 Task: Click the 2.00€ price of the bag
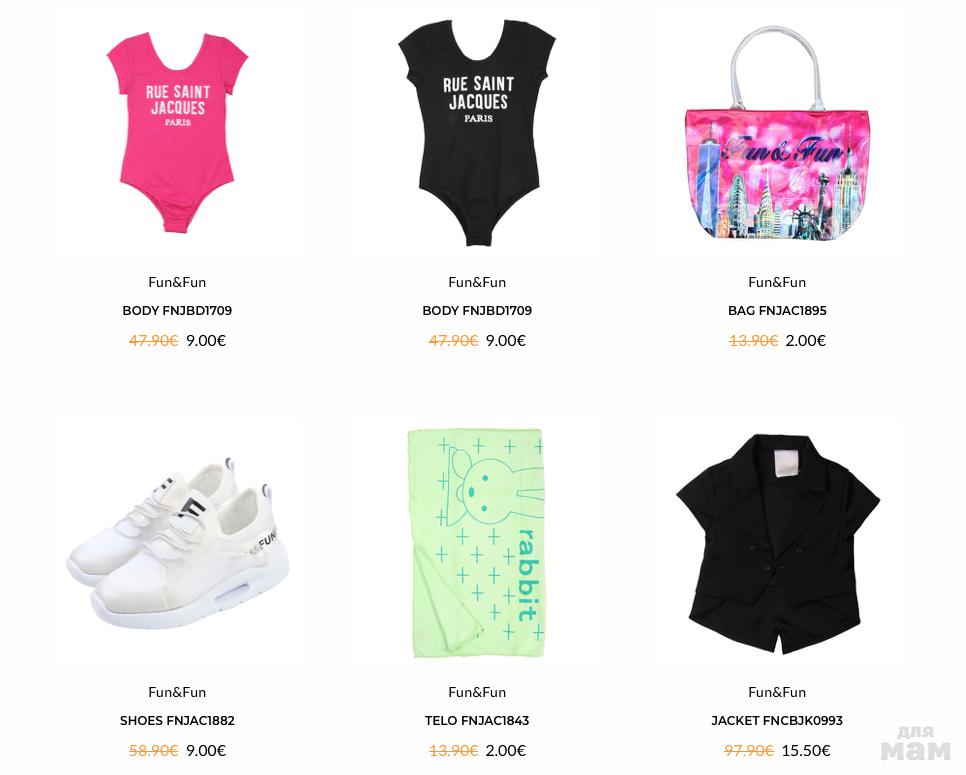tap(805, 341)
